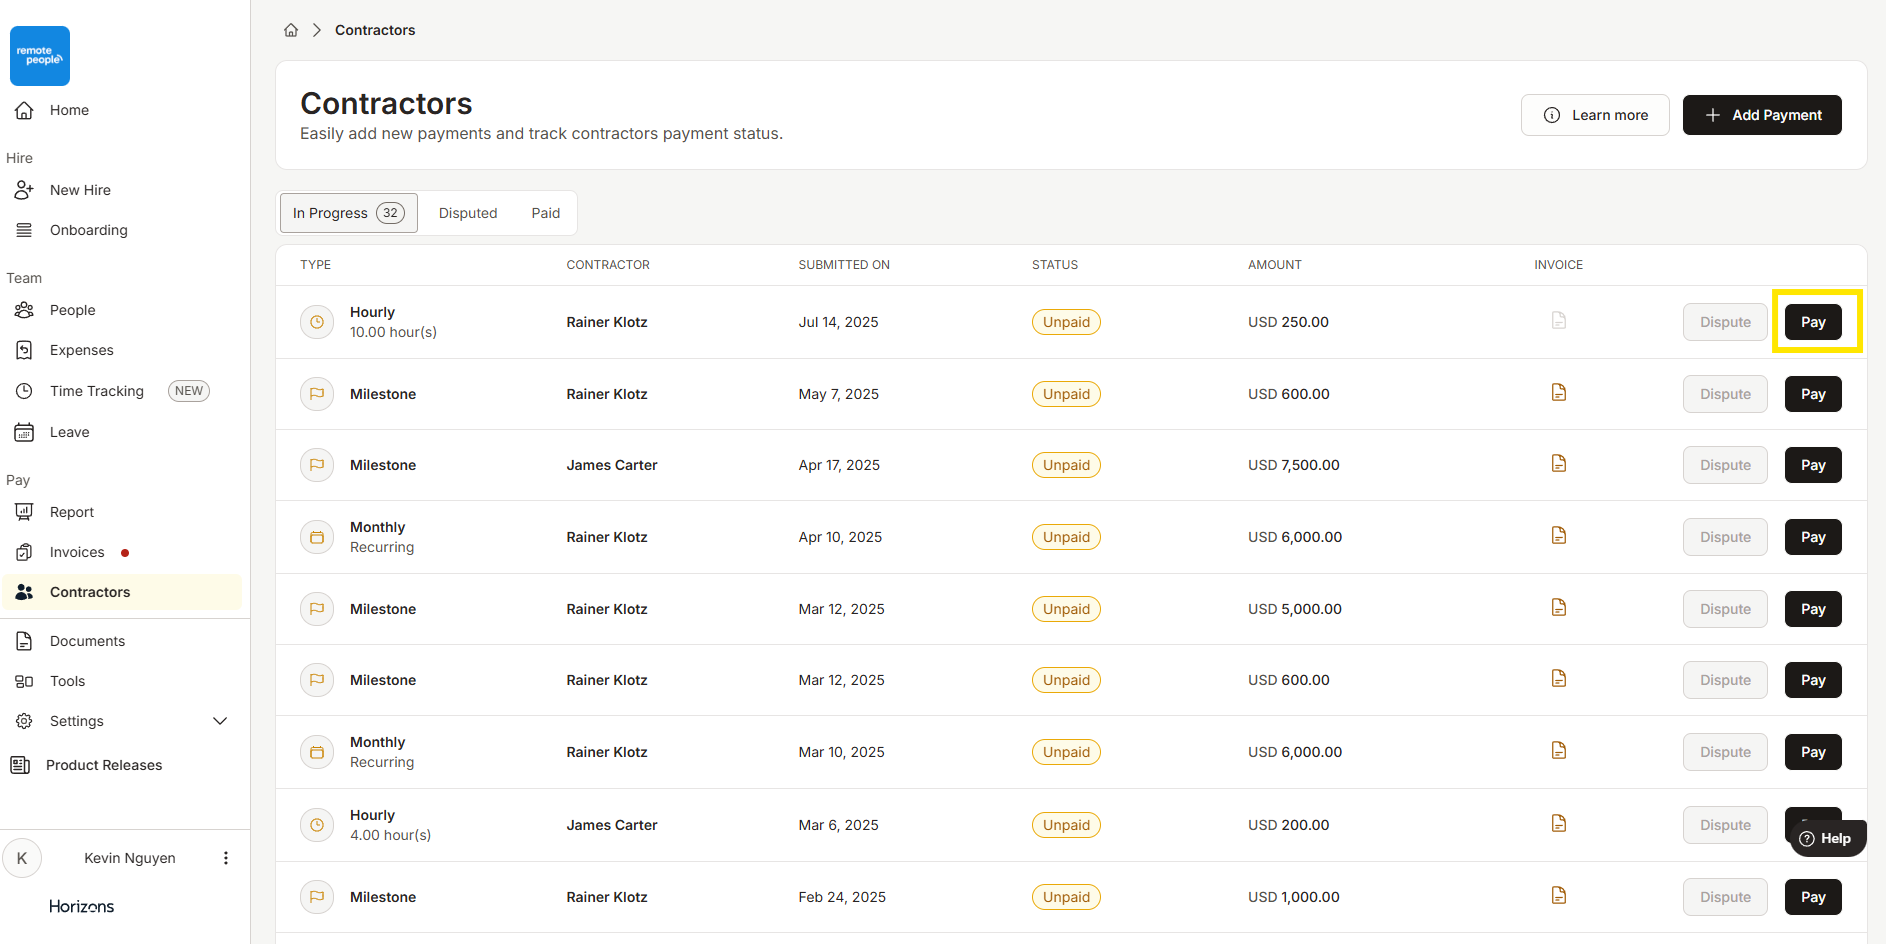This screenshot has width=1886, height=944.
Task: Select the In Progress tab
Action: [x=348, y=213]
